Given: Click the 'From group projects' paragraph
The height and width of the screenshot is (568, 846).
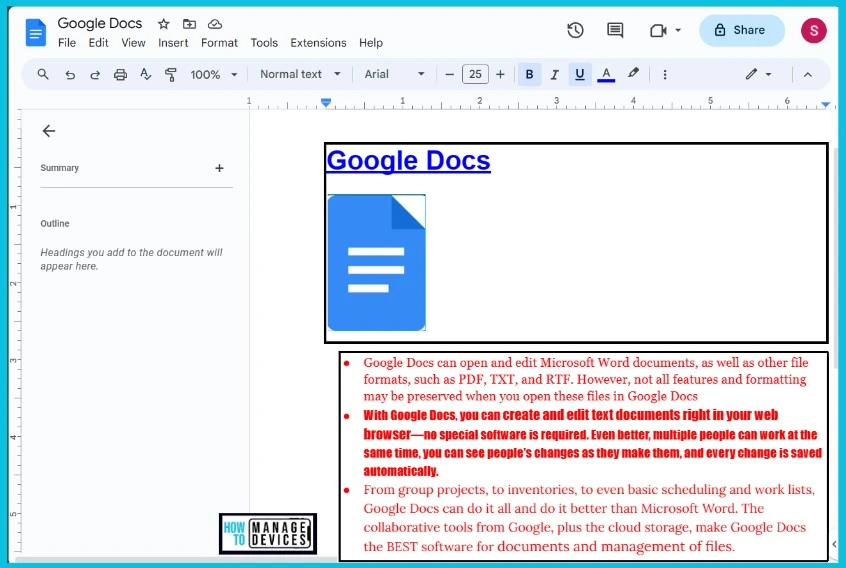Looking at the screenshot, I should point(589,518).
